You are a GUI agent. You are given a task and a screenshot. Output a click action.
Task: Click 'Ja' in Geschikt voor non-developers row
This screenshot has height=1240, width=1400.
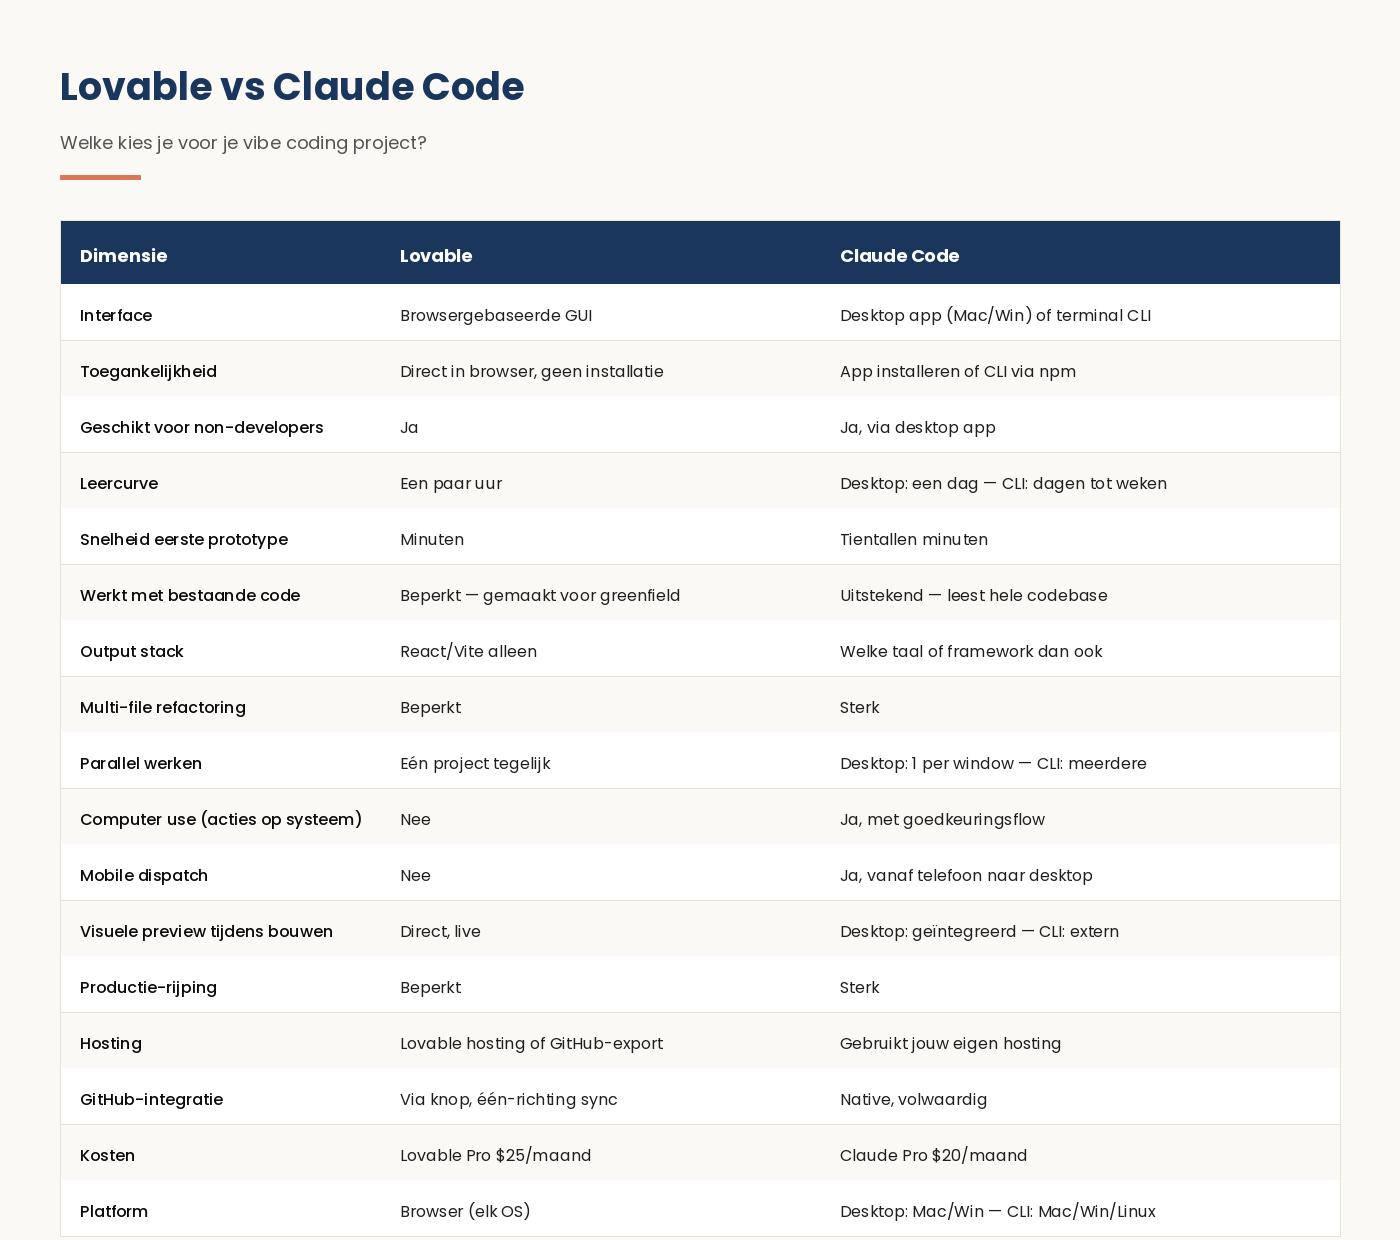[x=409, y=428]
